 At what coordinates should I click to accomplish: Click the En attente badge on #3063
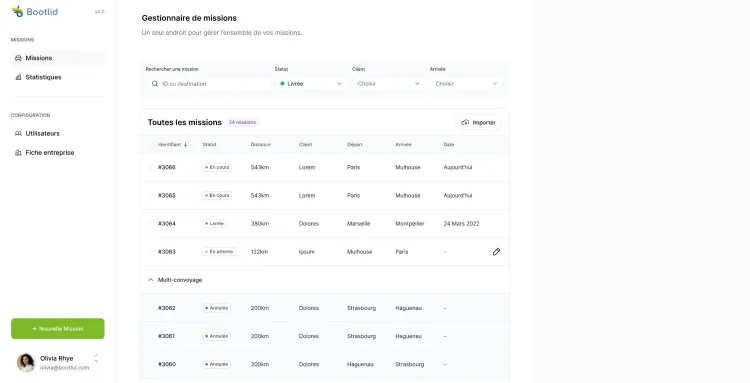[x=219, y=252]
